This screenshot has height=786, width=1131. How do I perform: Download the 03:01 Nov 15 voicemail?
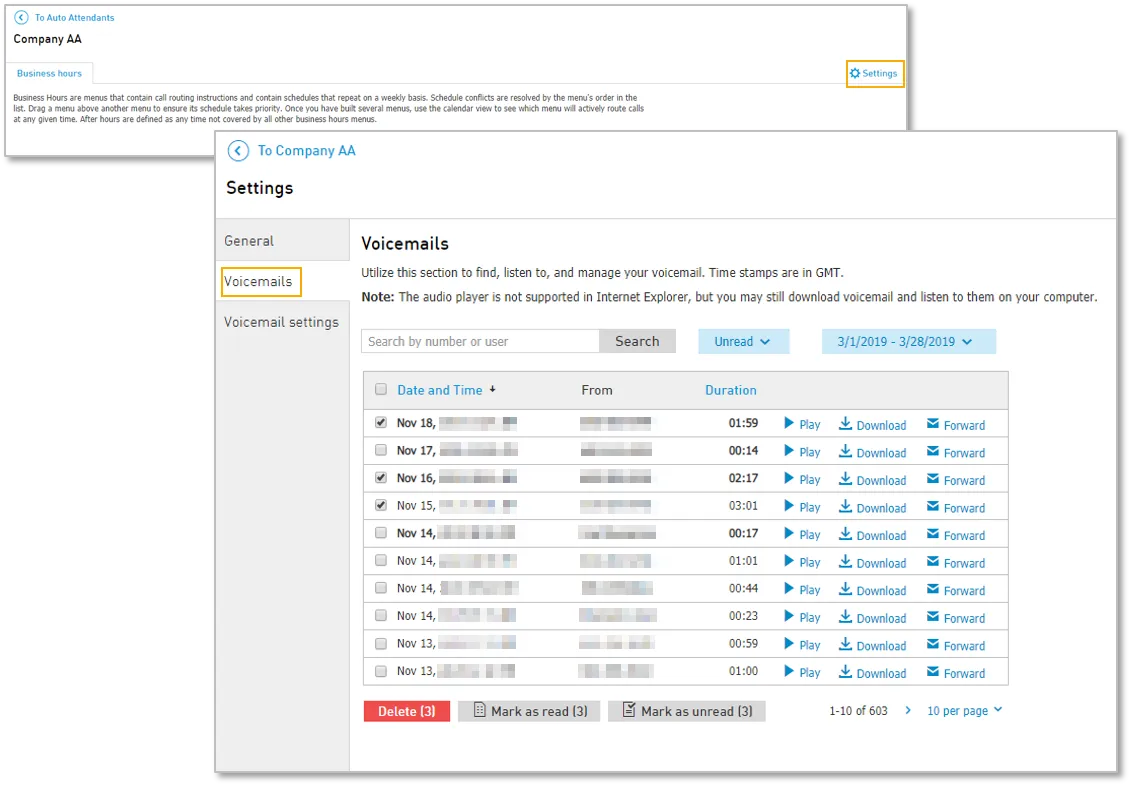pyautogui.click(x=872, y=507)
